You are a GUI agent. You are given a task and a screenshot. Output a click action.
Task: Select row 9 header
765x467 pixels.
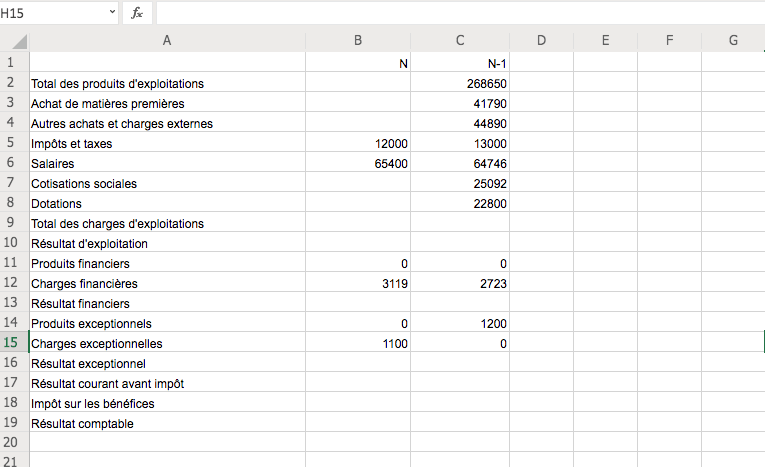[14, 223]
